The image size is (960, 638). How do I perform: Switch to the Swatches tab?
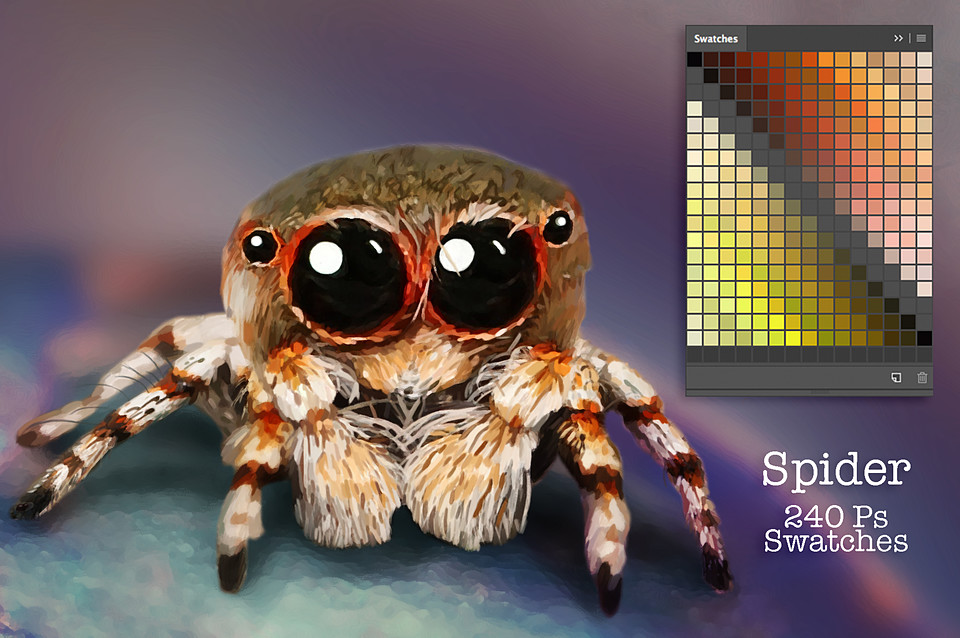pos(717,37)
